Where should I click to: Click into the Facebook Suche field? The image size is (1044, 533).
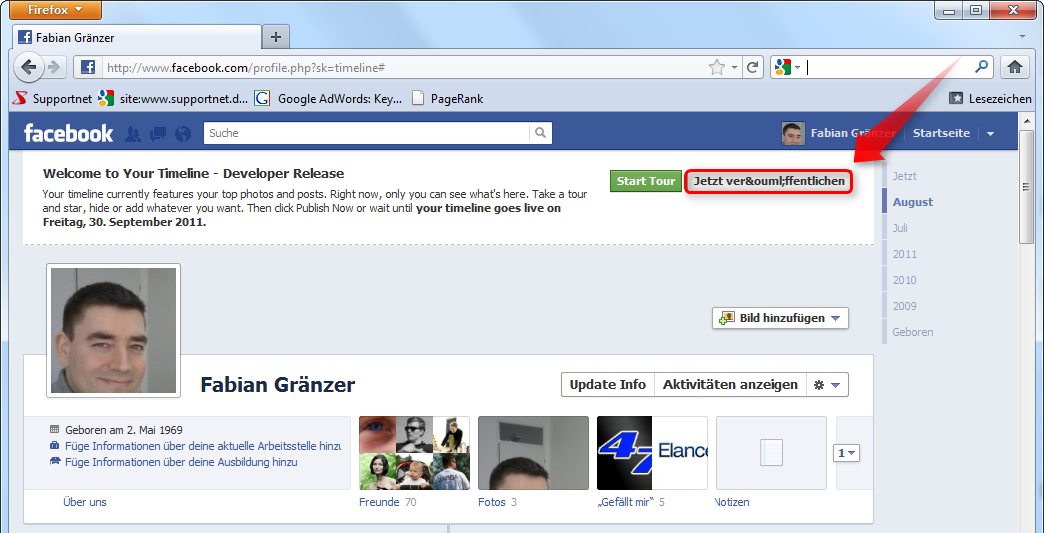[366, 133]
